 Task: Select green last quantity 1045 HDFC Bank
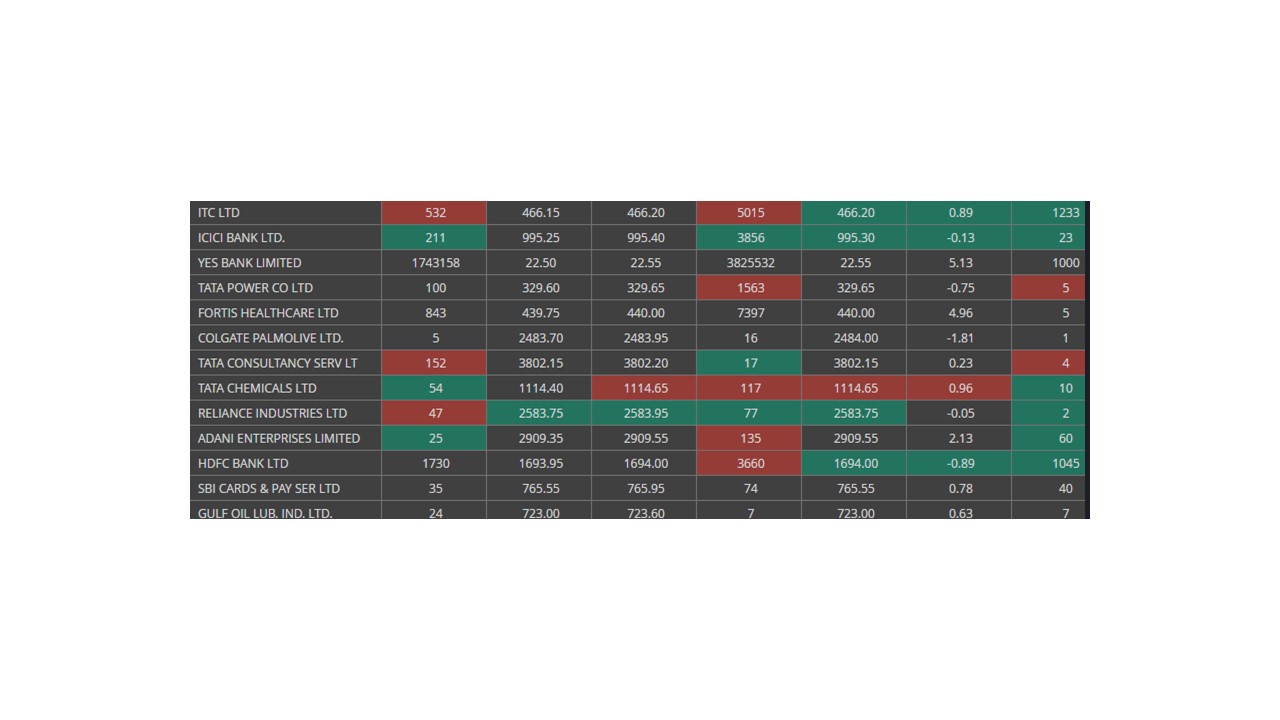(x=1048, y=463)
